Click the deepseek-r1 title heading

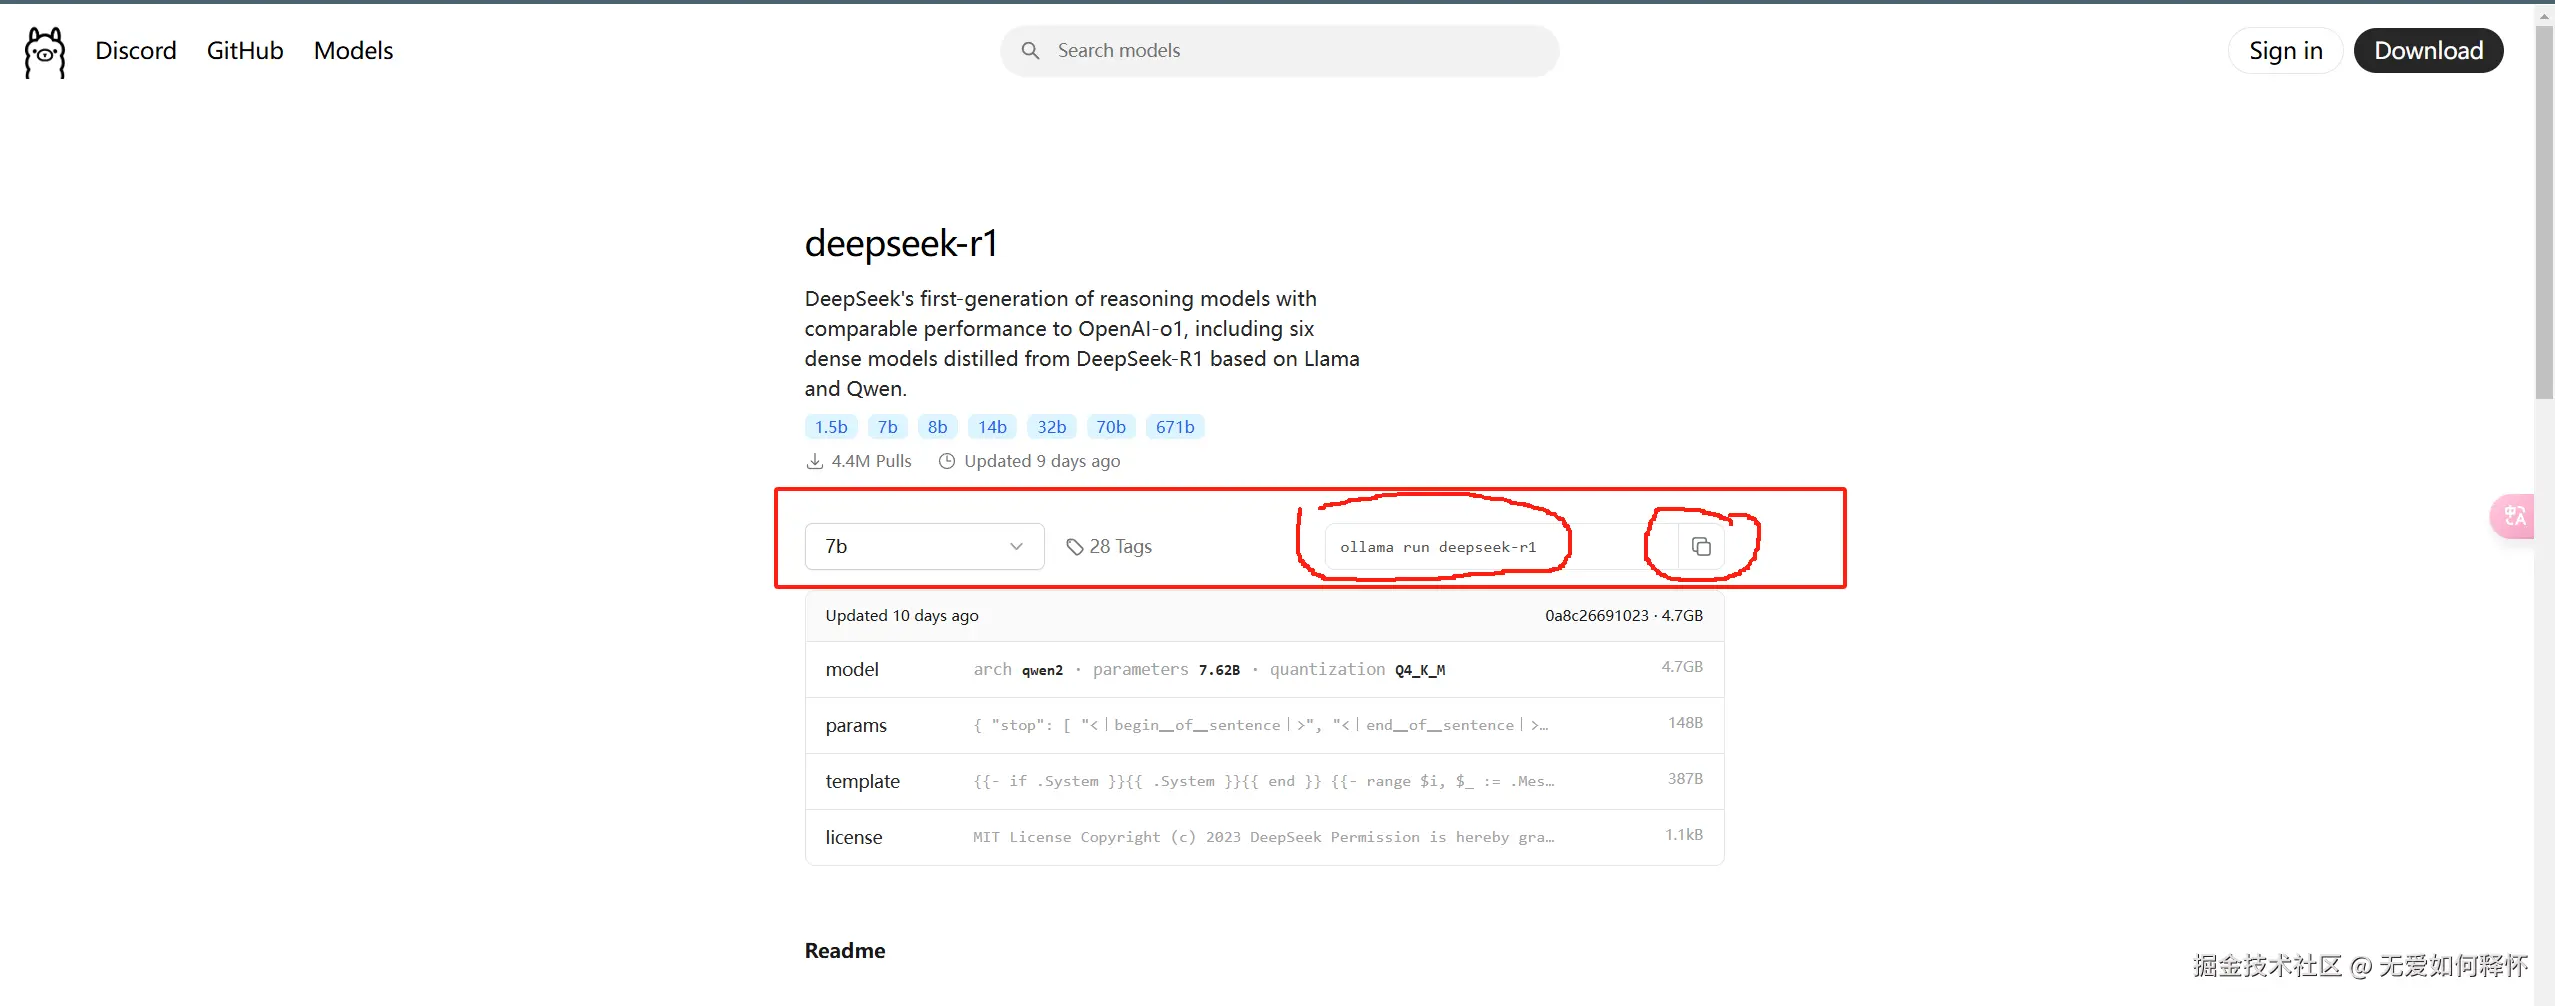[902, 243]
